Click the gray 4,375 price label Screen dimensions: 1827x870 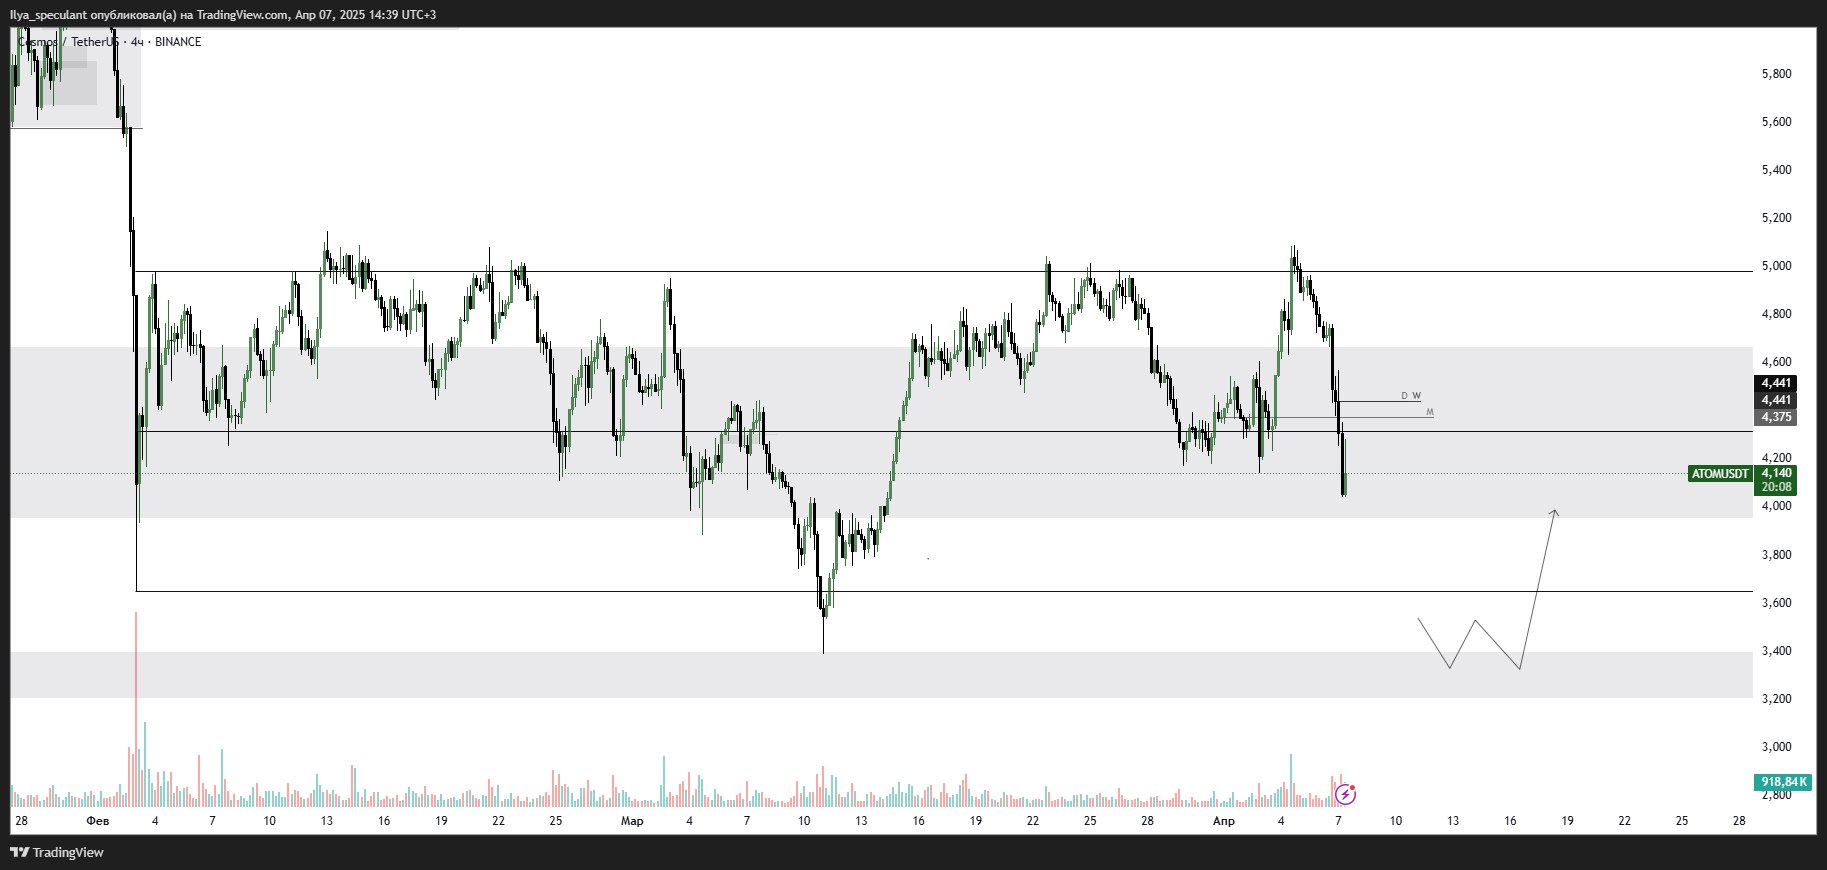click(x=1776, y=417)
